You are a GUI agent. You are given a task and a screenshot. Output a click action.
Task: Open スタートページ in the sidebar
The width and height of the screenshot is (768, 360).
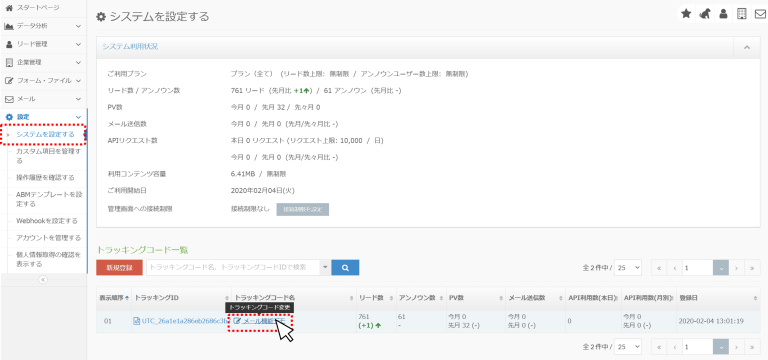click(43, 7)
